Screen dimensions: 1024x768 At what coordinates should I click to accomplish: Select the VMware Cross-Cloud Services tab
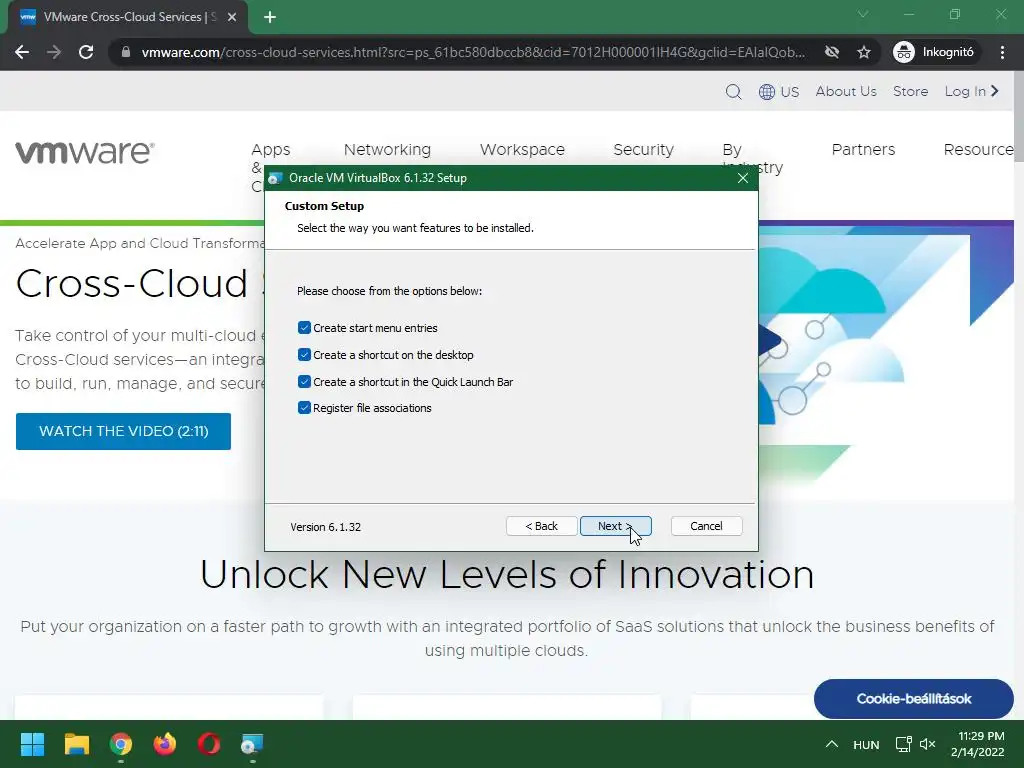tap(128, 17)
